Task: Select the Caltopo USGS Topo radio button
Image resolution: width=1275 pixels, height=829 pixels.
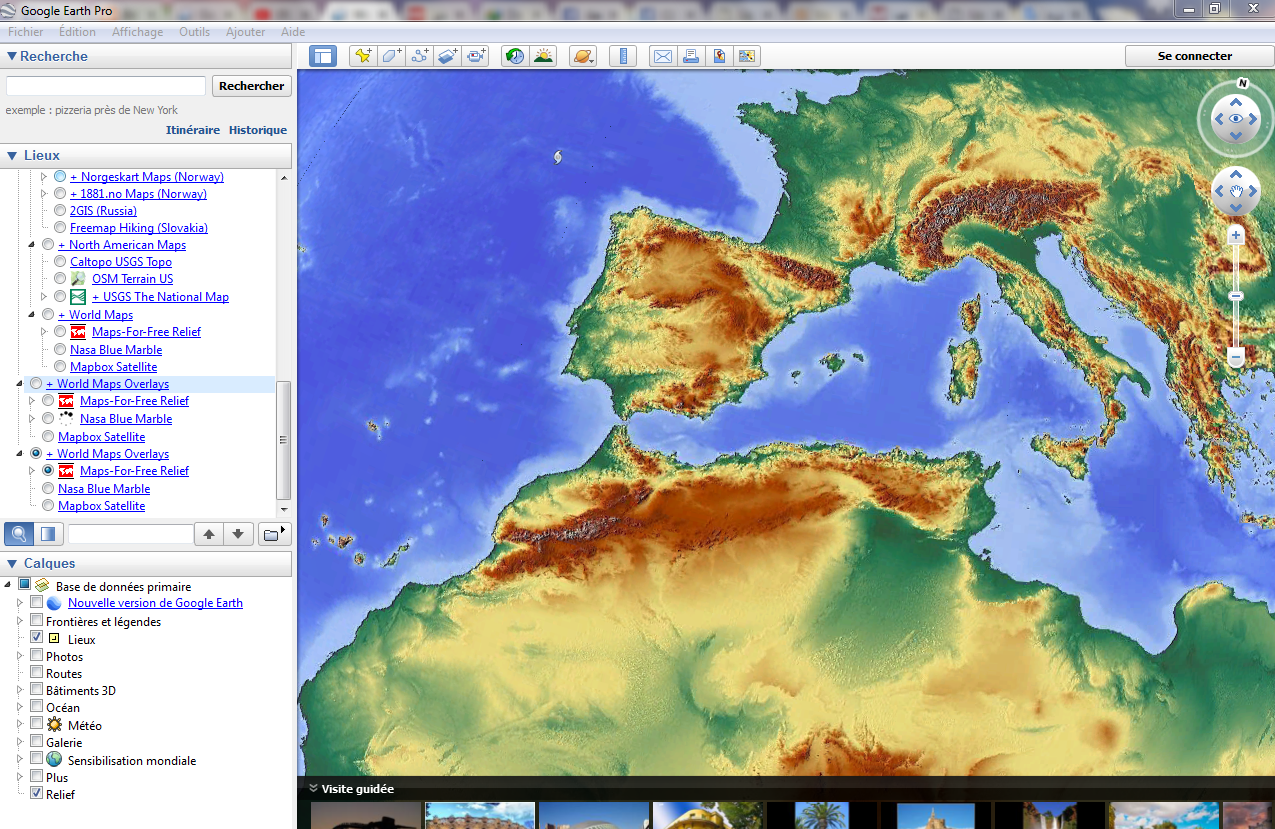Action: (60, 262)
